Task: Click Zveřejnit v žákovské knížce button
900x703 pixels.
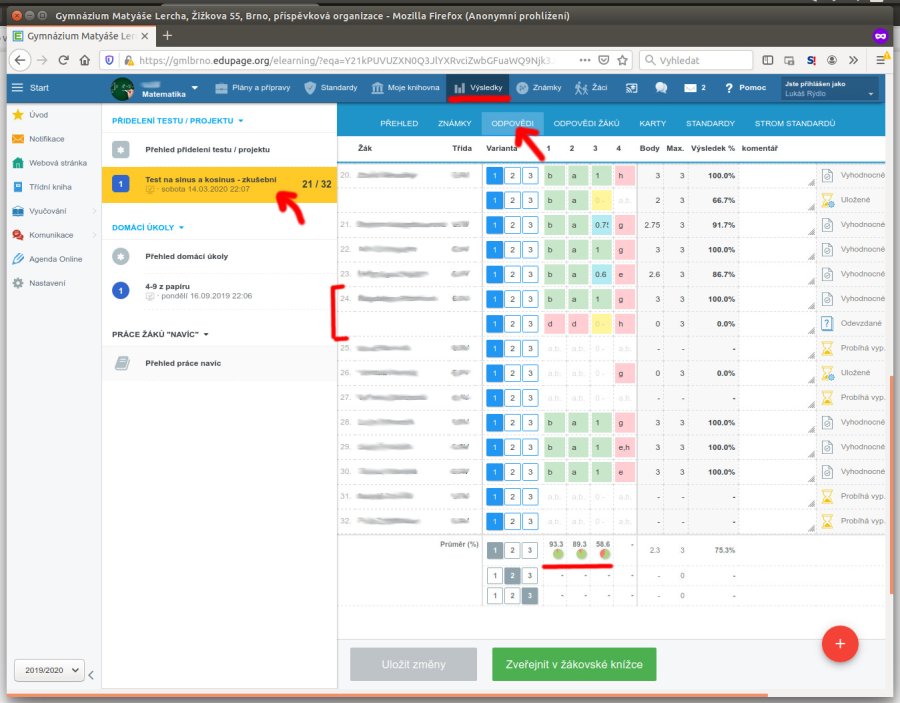Action: pos(573,664)
